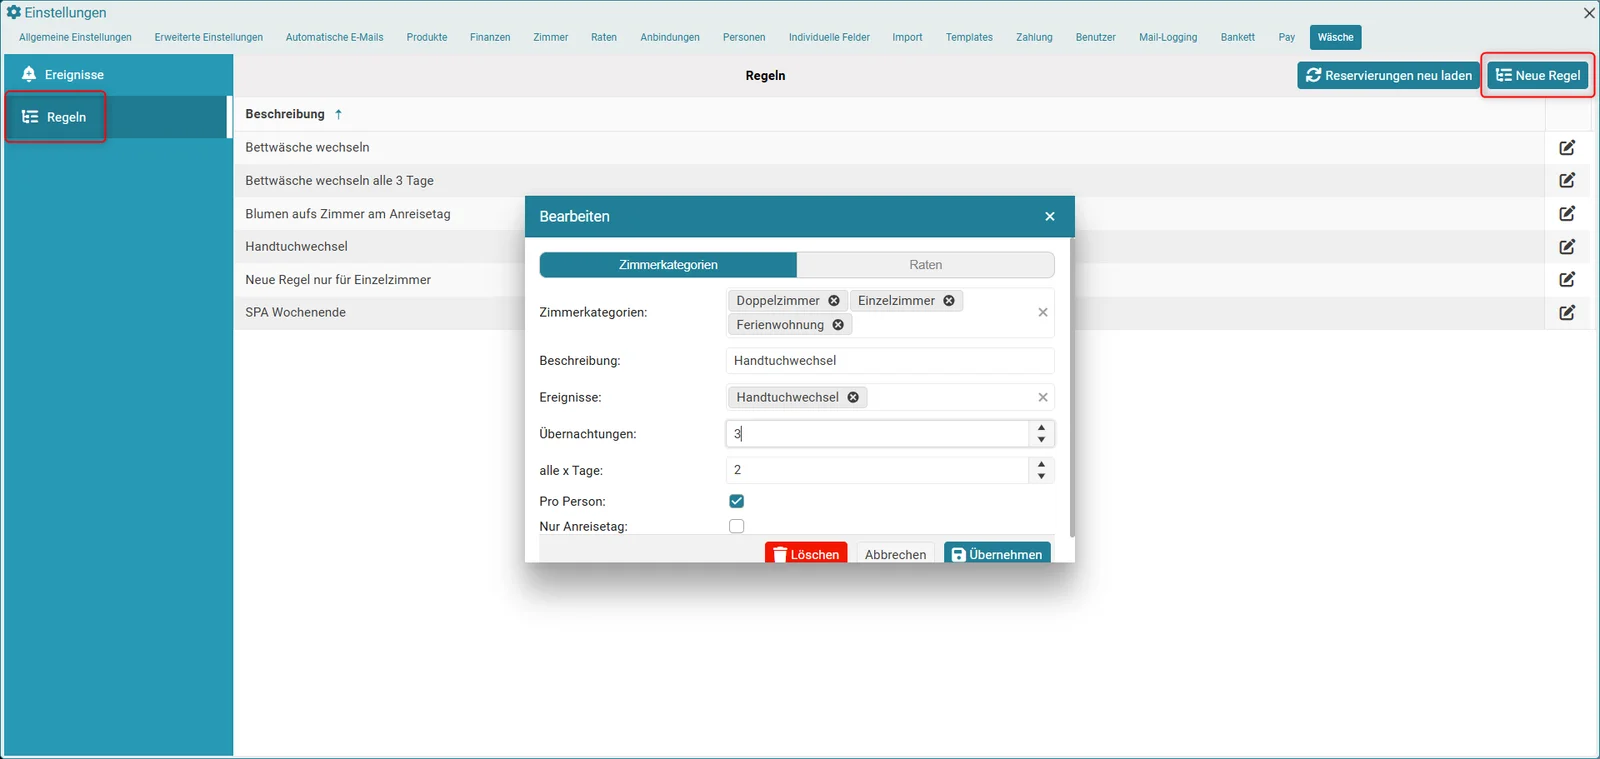This screenshot has height=759, width=1600.
Task: Clear all selected Zimmerkategorien
Action: pyautogui.click(x=1043, y=312)
